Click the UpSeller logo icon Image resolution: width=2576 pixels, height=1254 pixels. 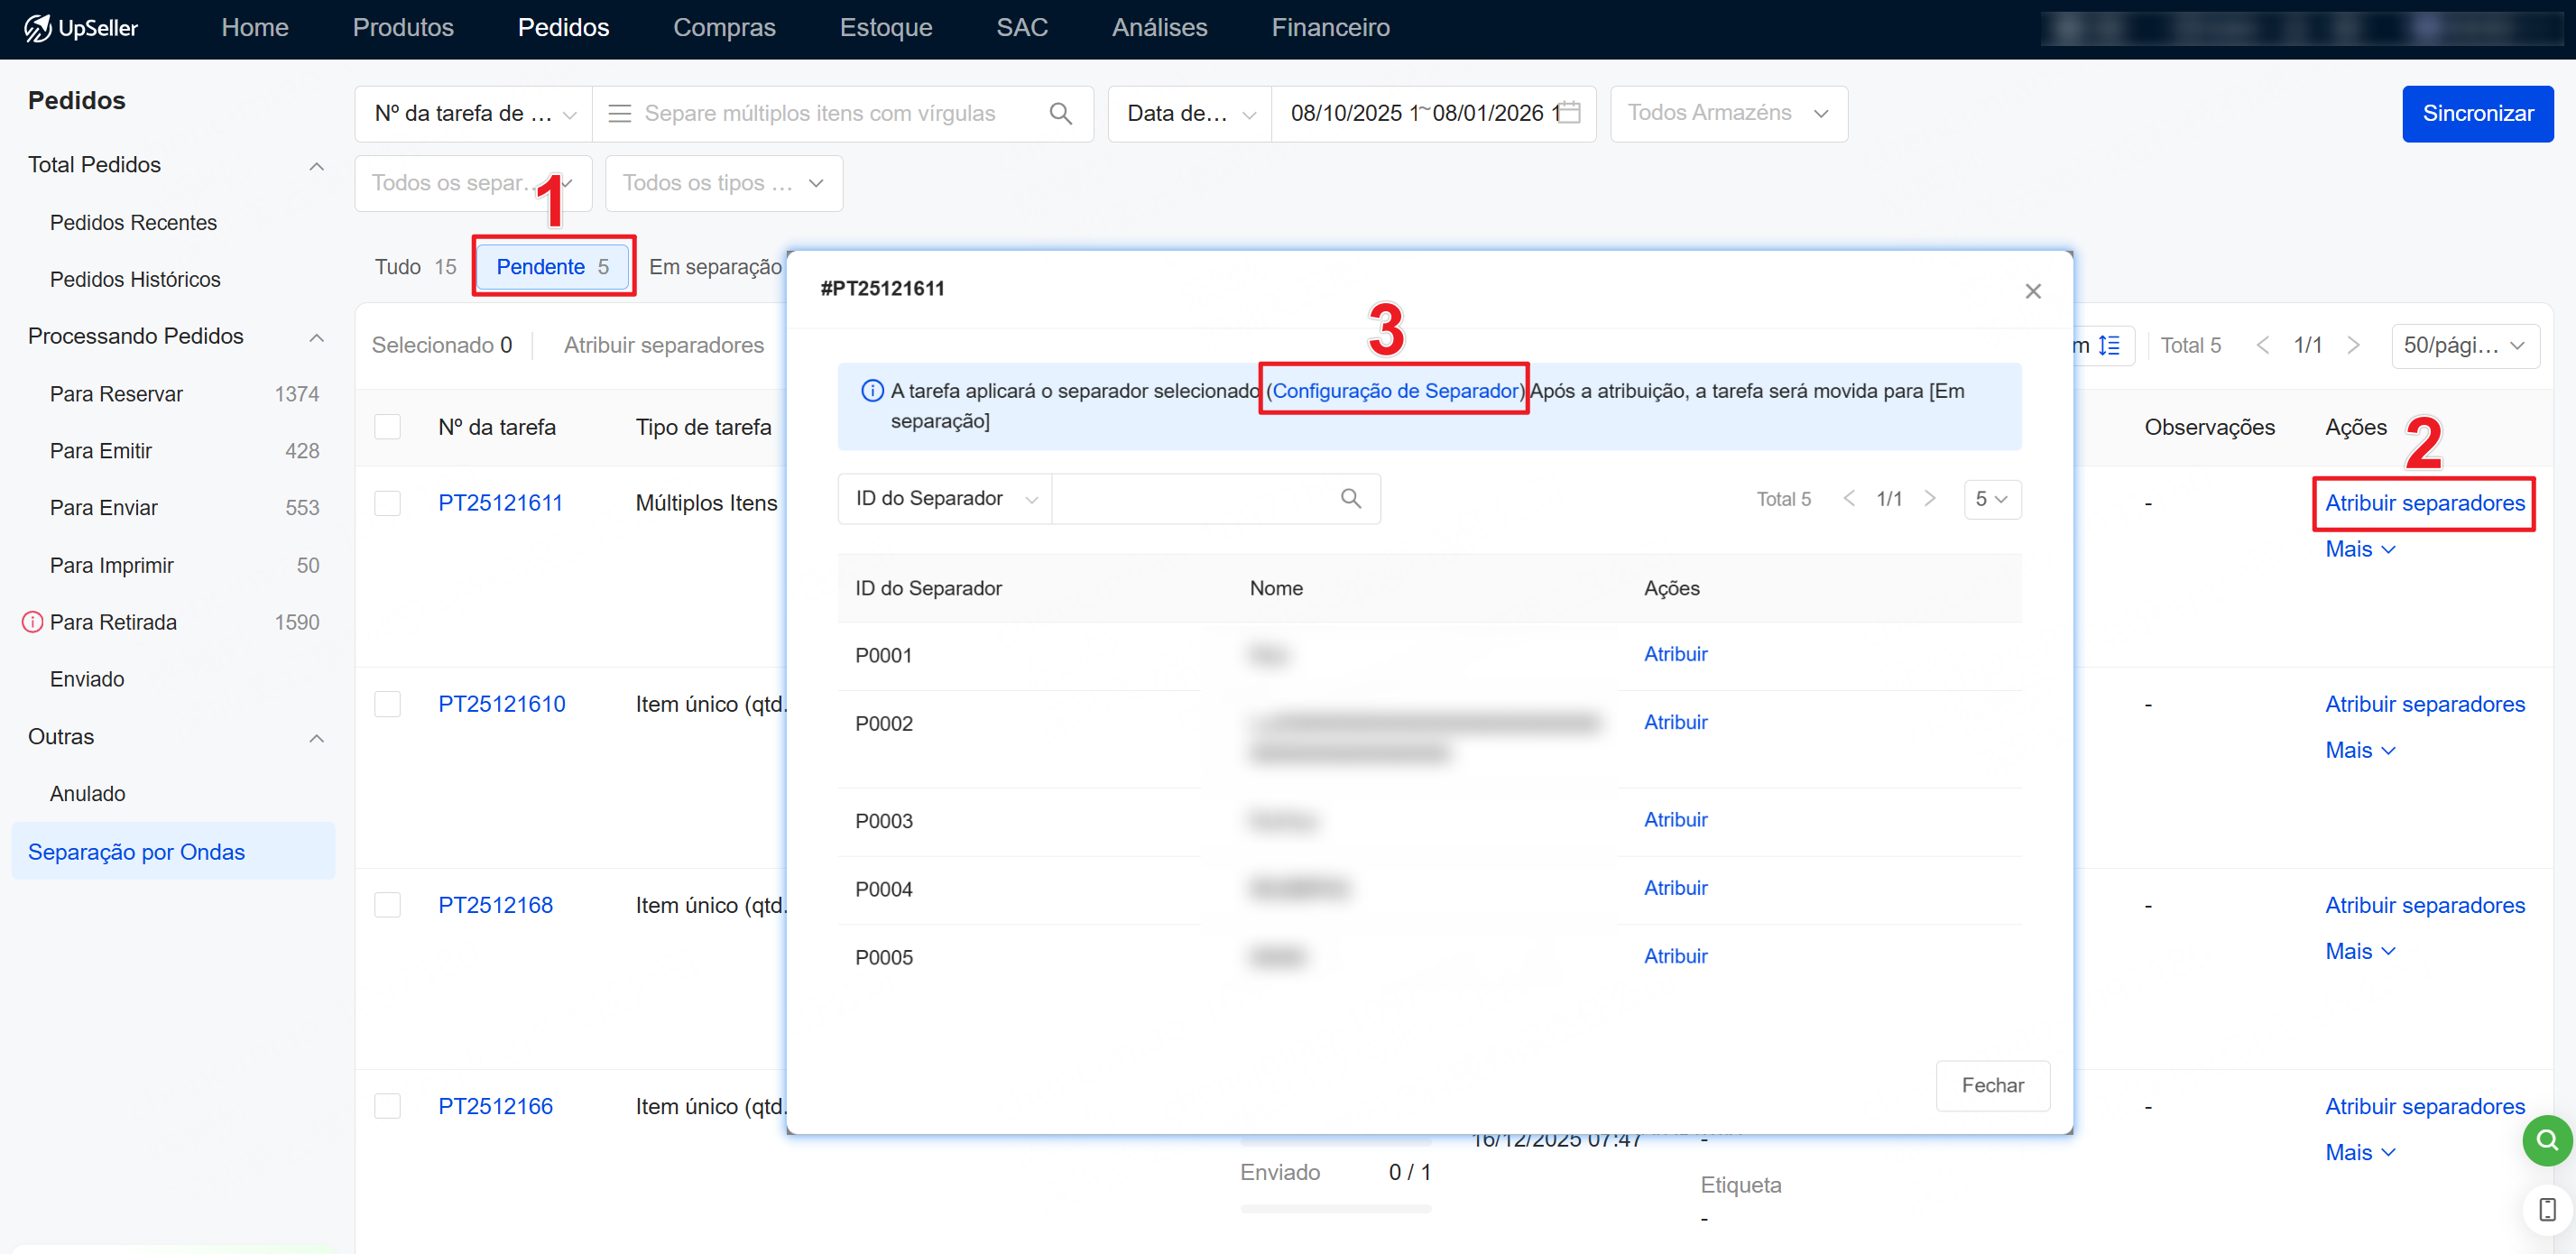[37, 28]
